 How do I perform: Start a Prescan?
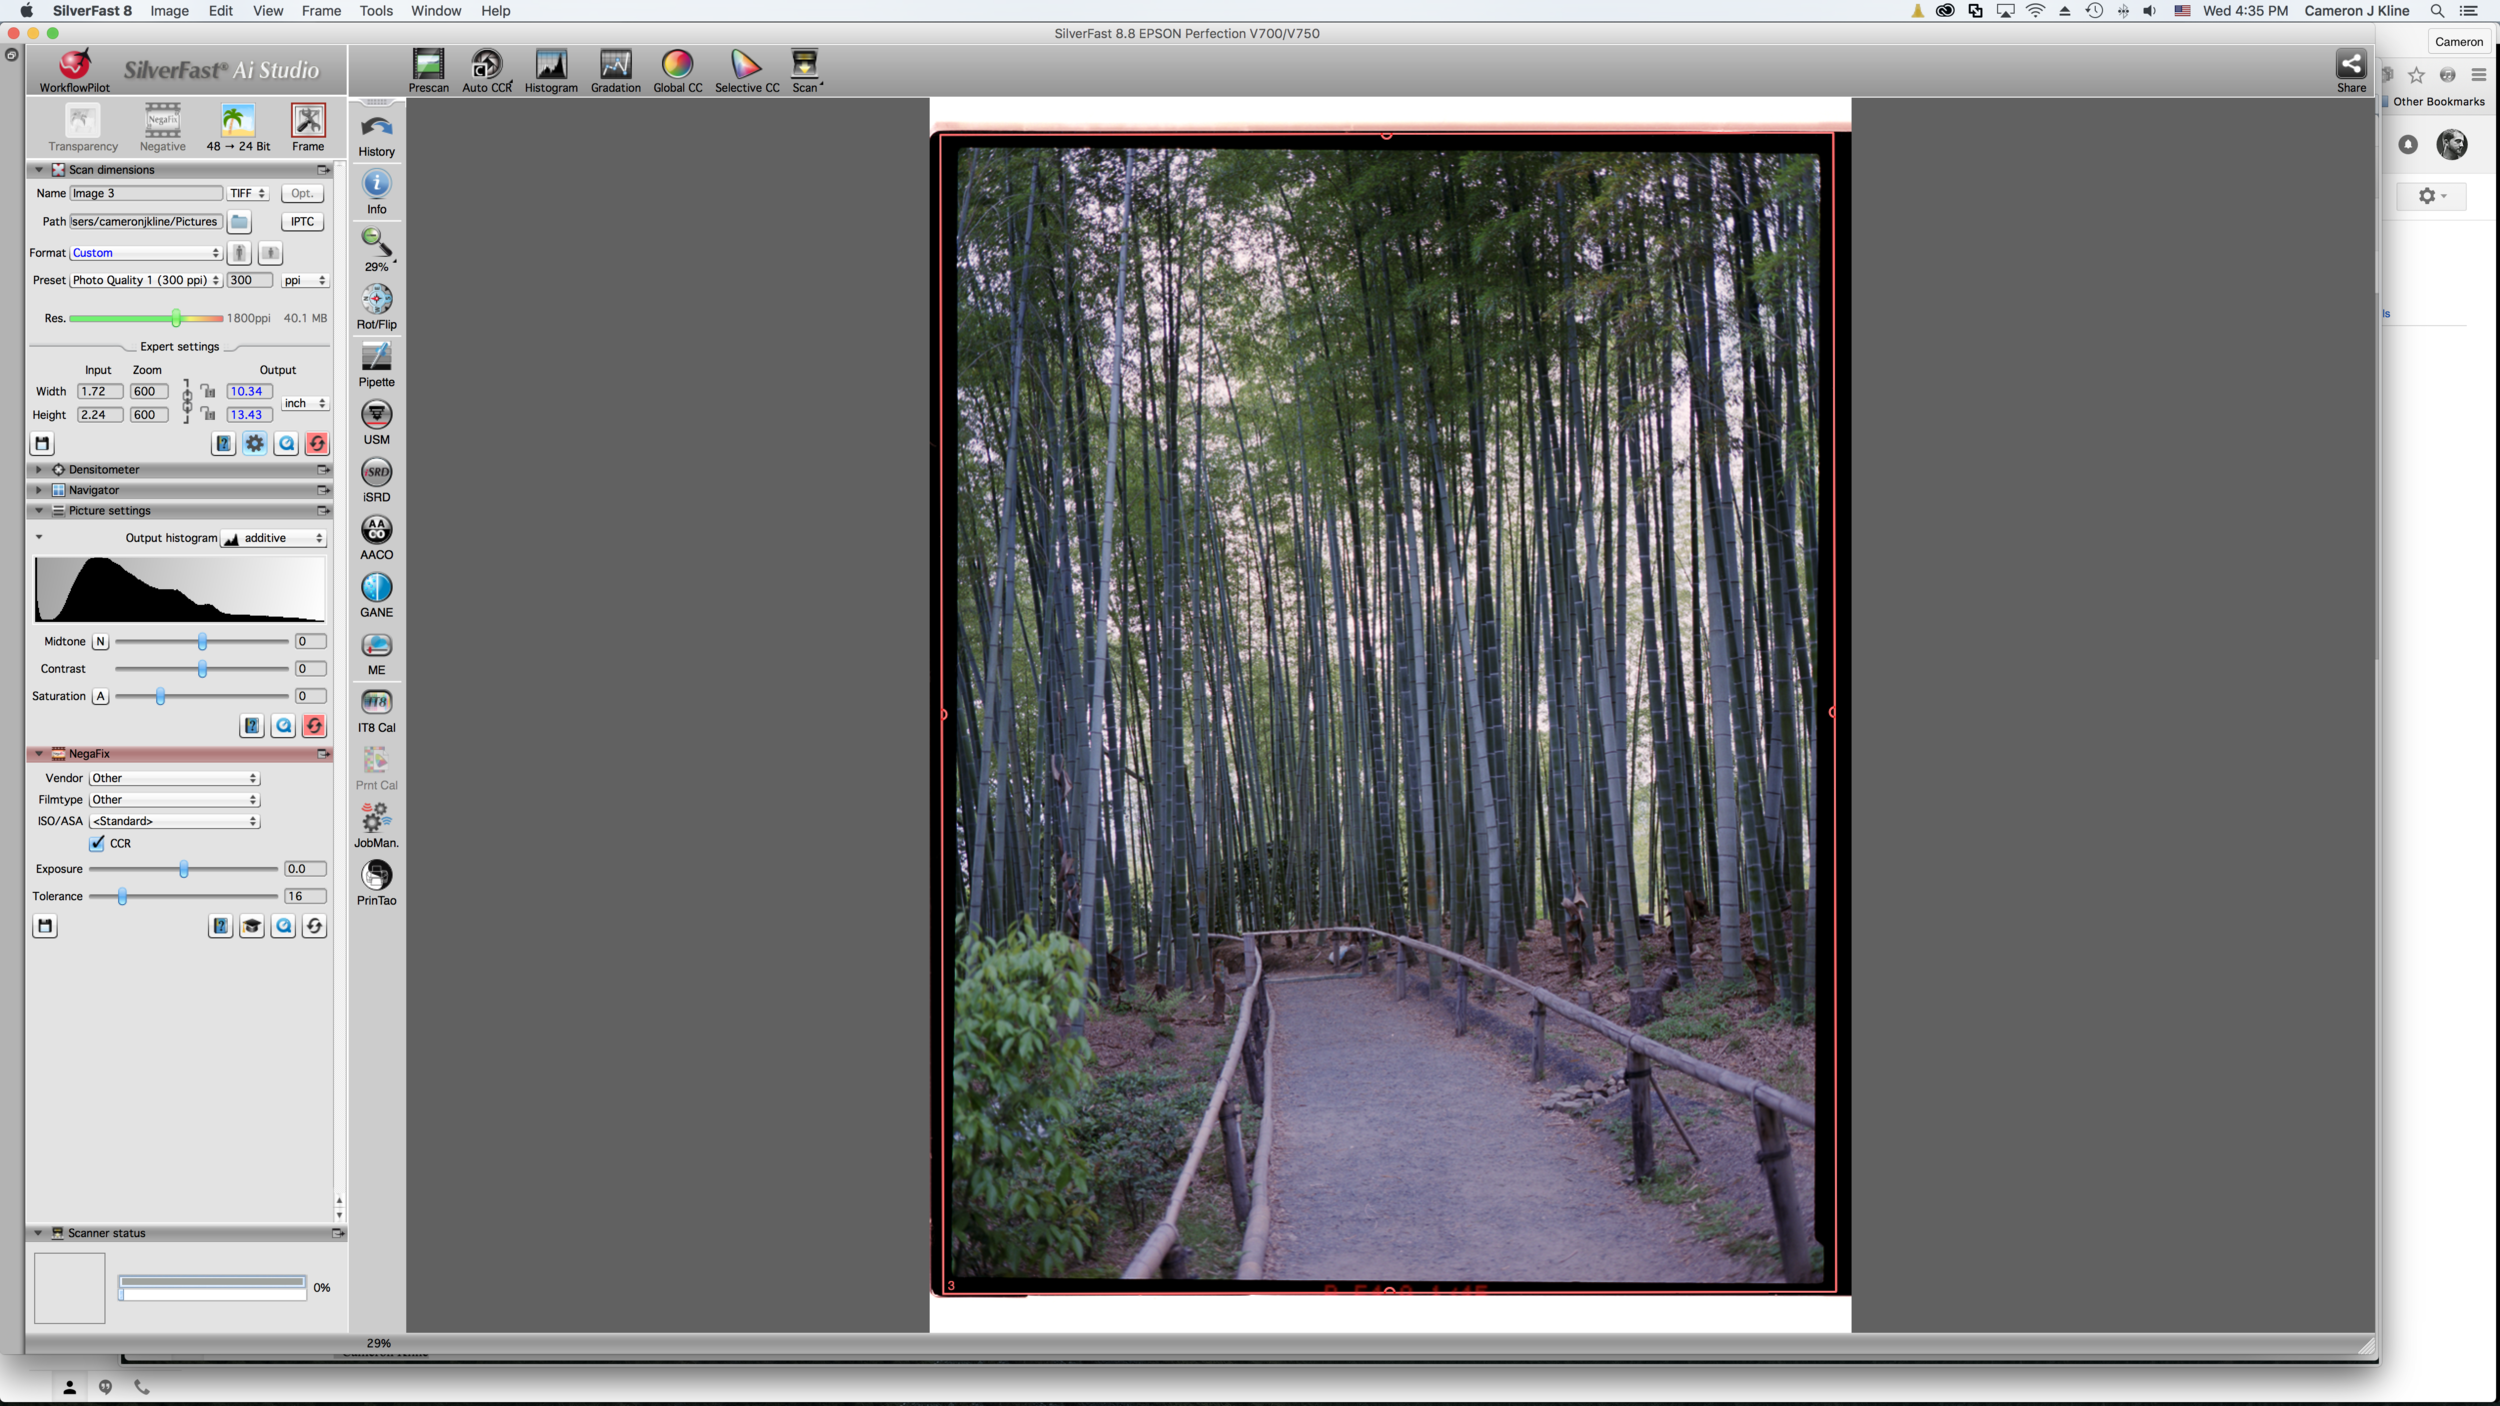pyautogui.click(x=428, y=71)
